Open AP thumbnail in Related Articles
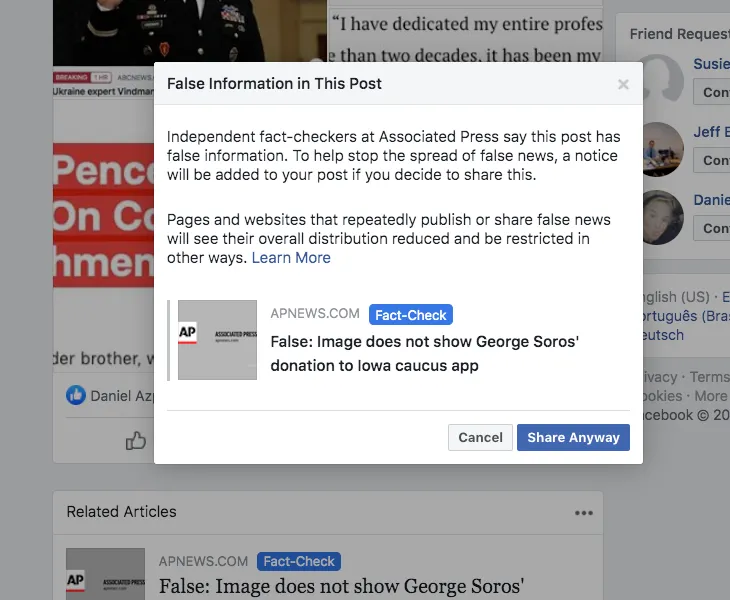This screenshot has width=730, height=600. (105, 574)
